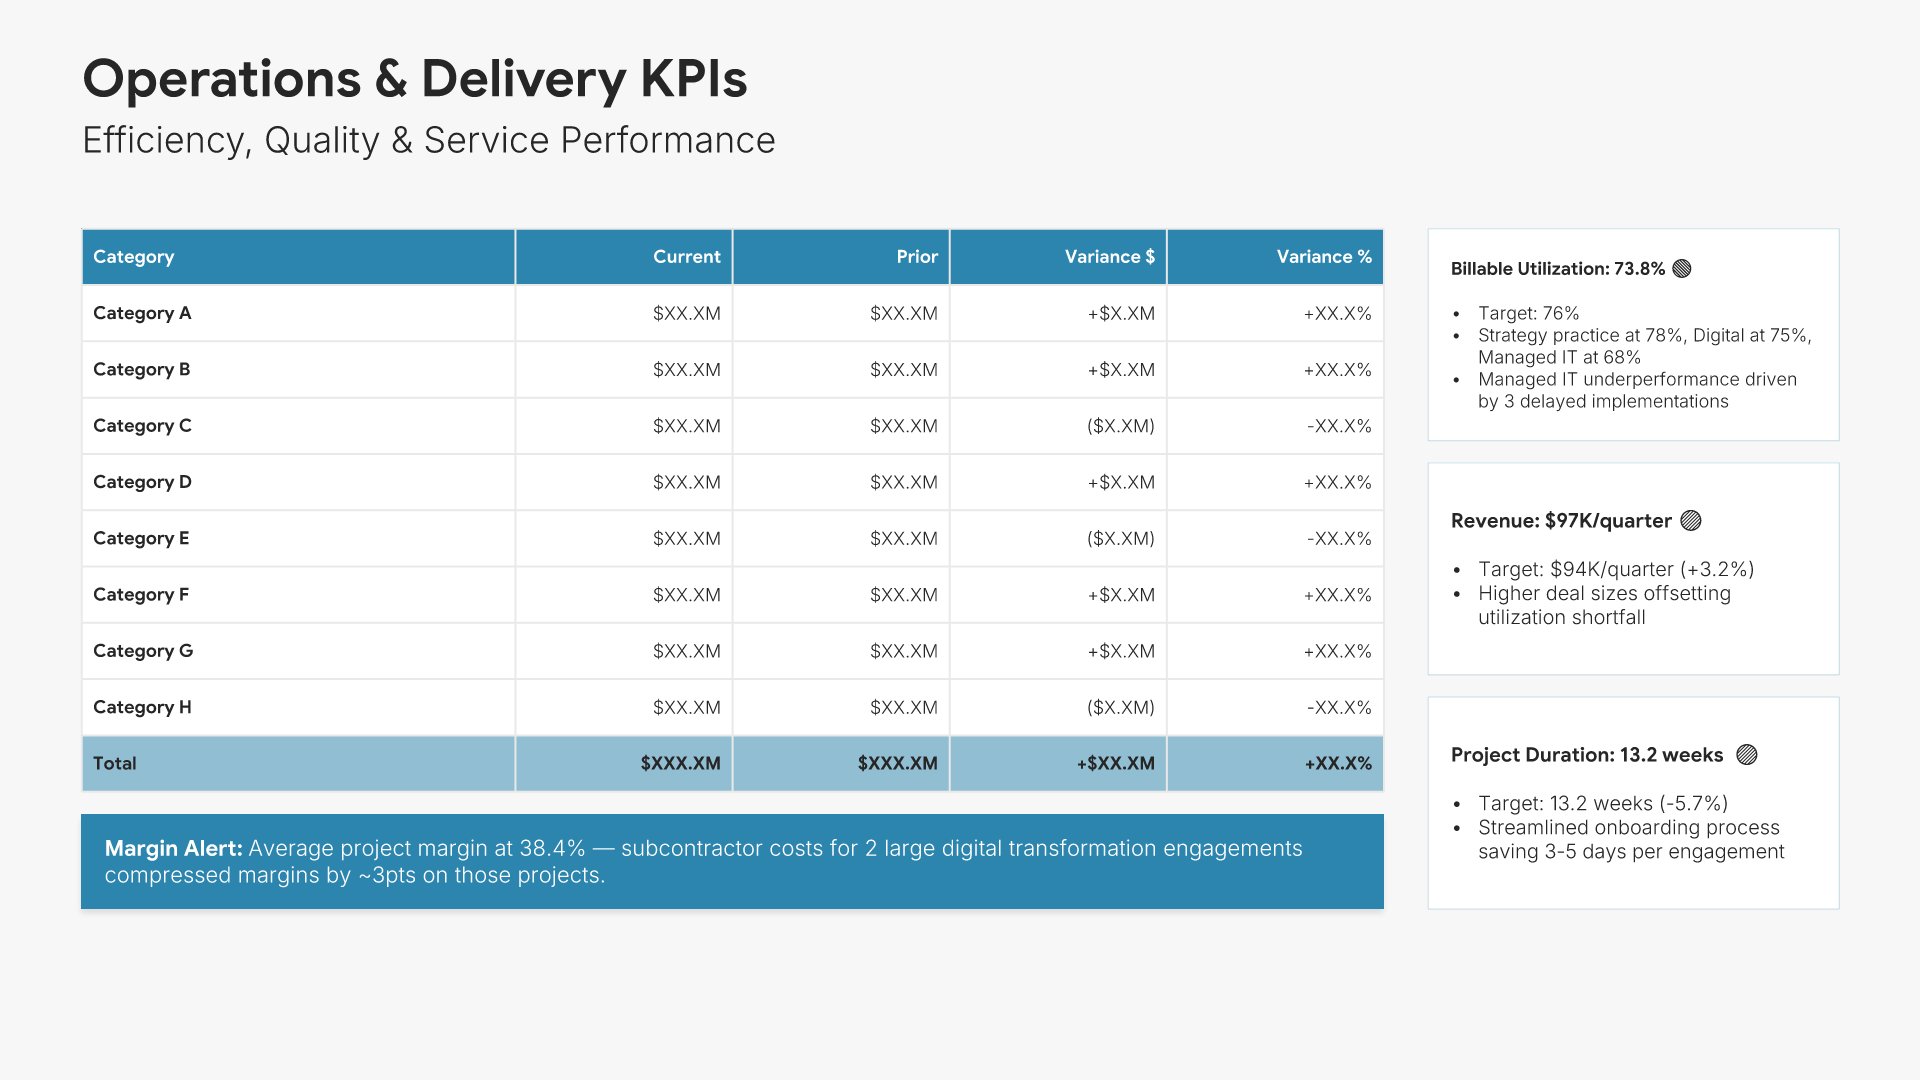Image resolution: width=1920 pixels, height=1080 pixels.
Task: Select the Efficiency, Quality & Service subtitle
Action: click(428, 141)
